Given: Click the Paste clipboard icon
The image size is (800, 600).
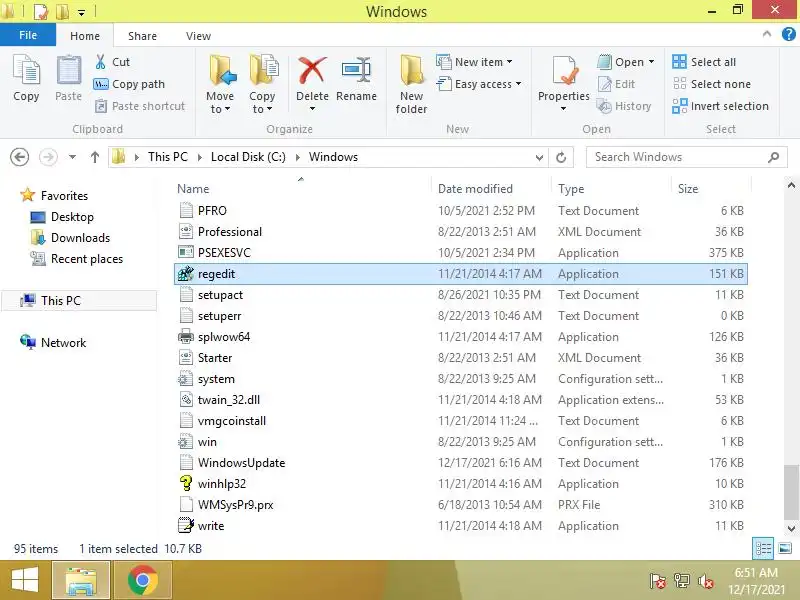Looking at the screenshot, I should (x=68, y=79).
